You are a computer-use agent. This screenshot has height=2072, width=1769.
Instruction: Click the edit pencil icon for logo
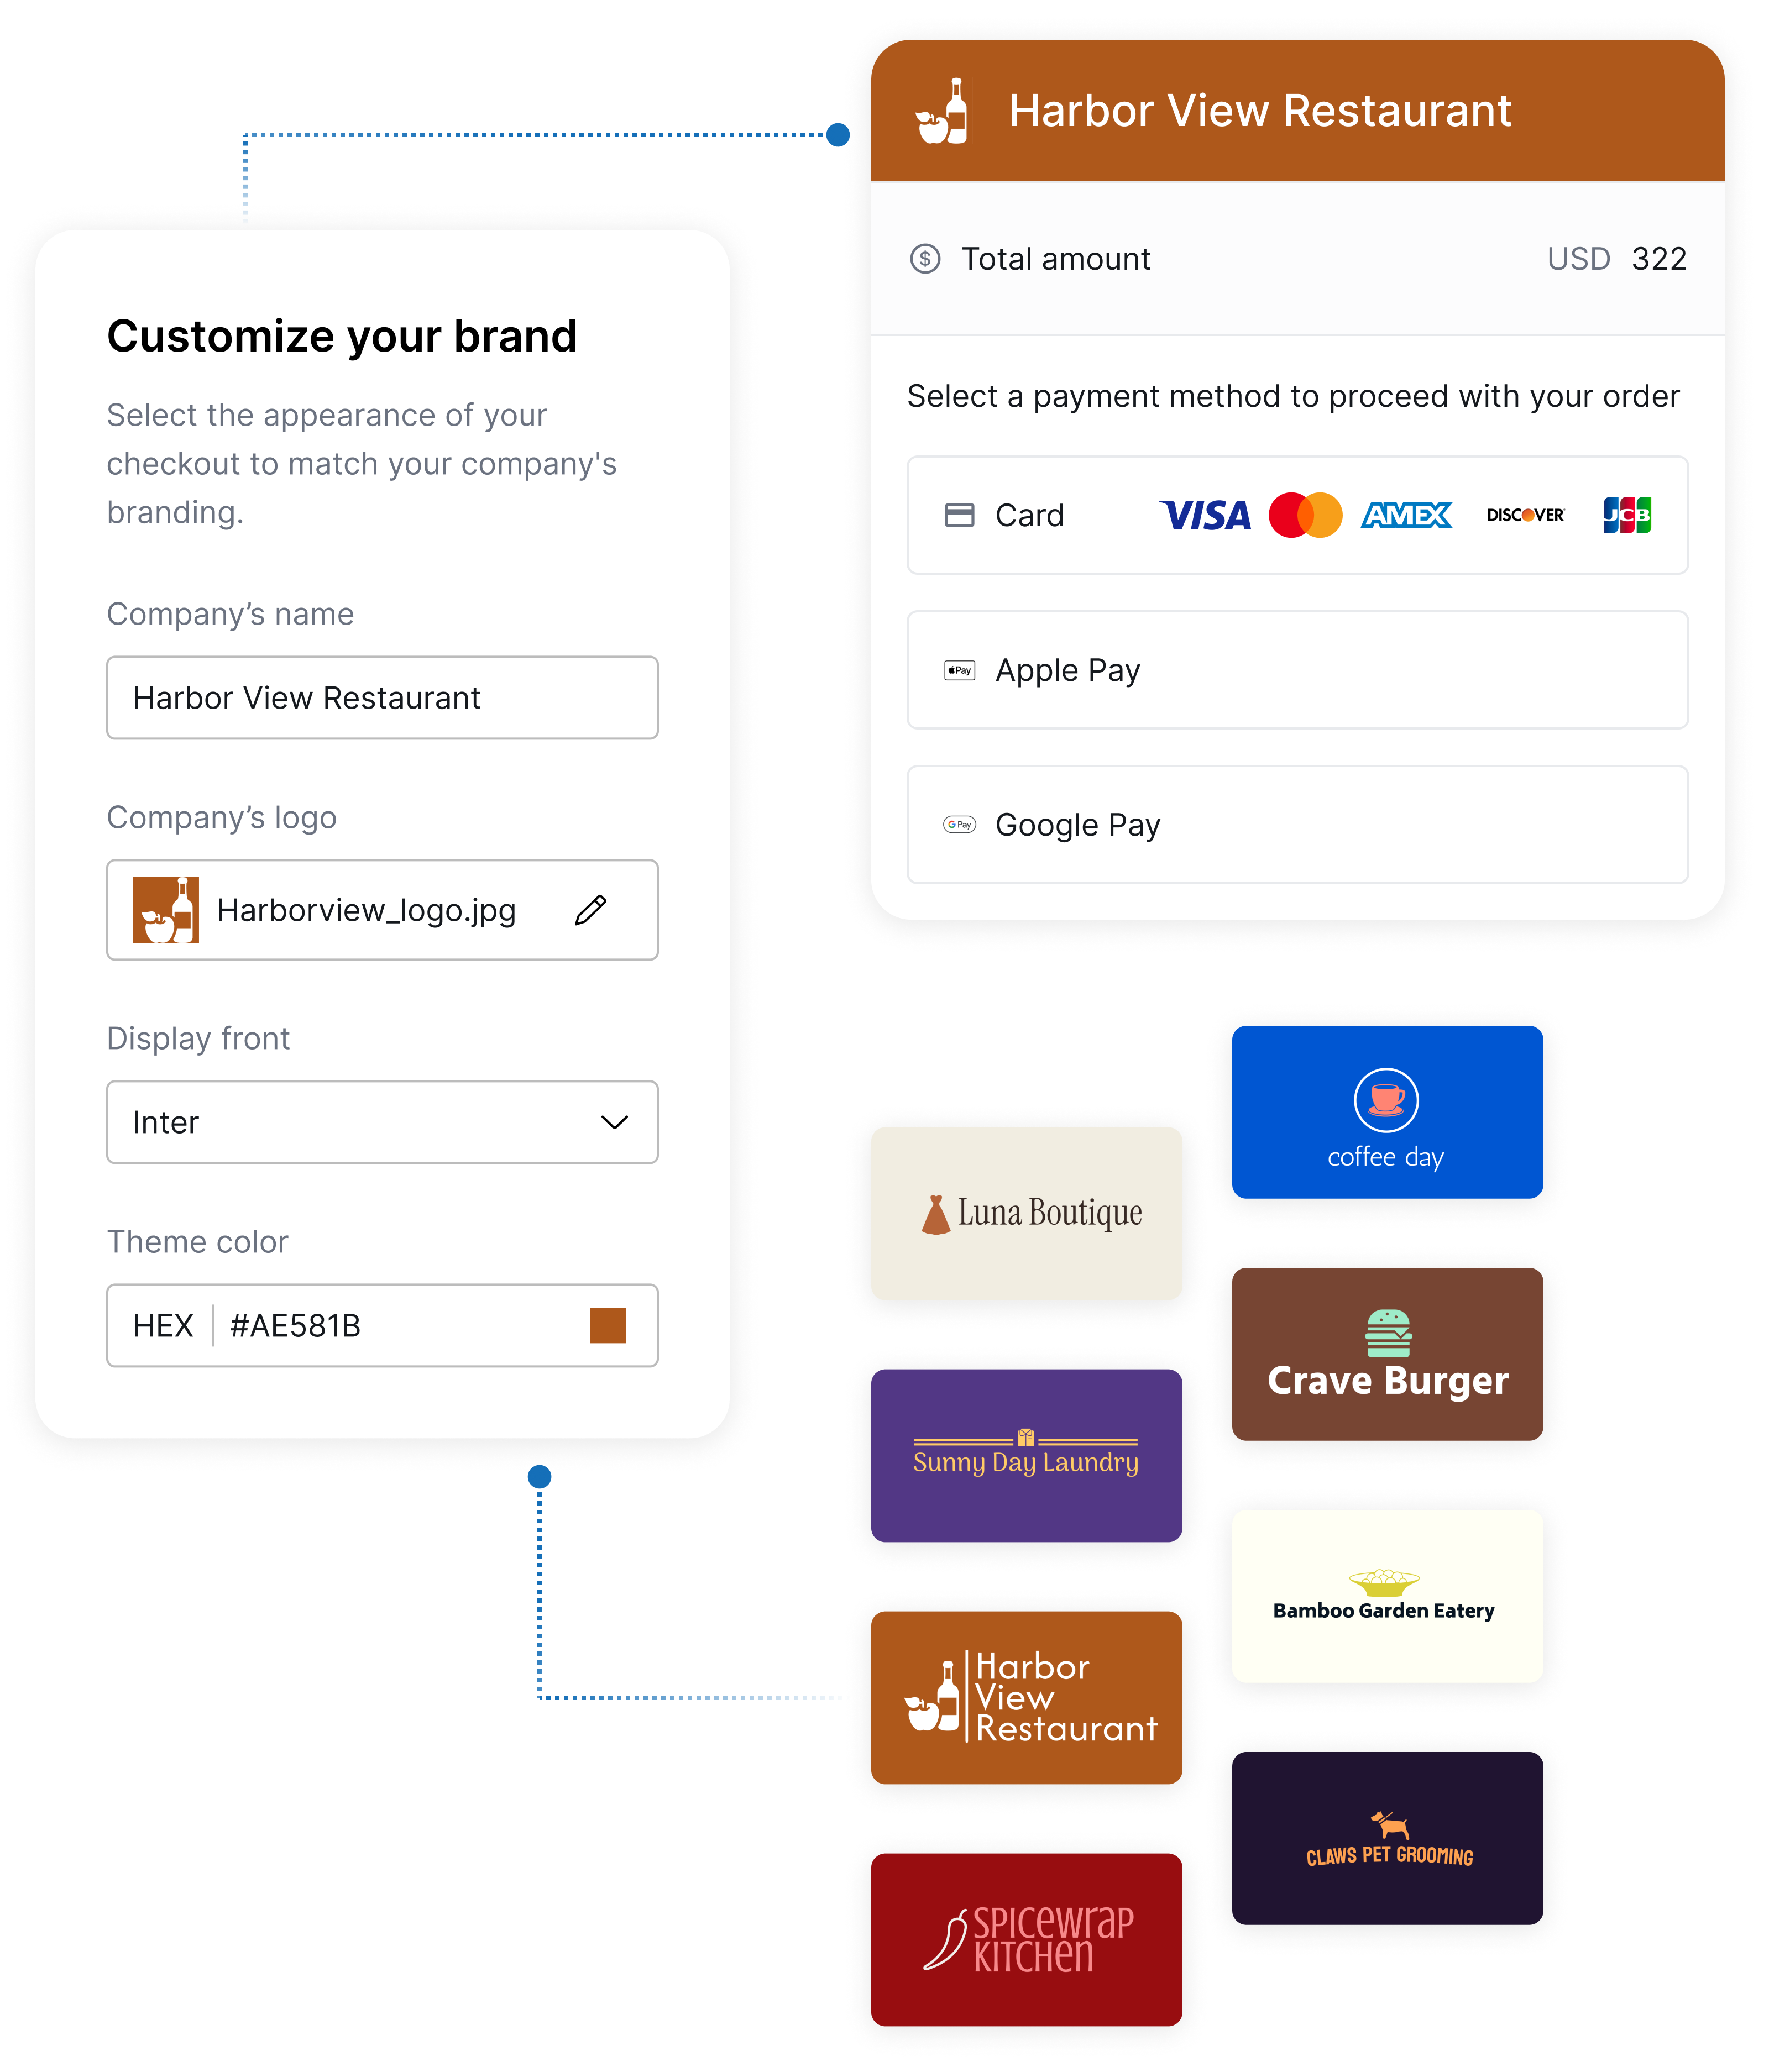pos(596,909)
